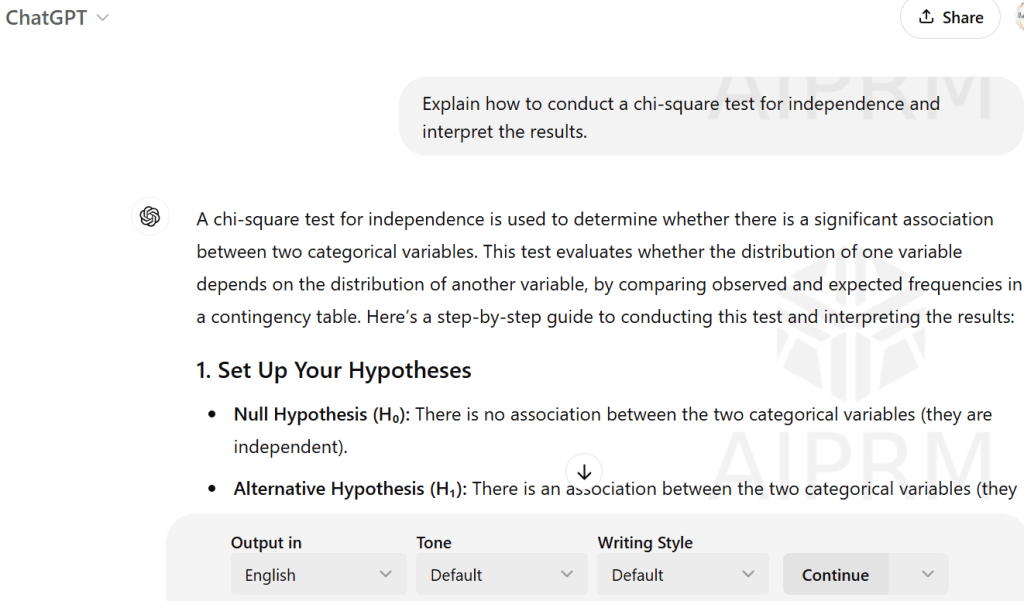Click the arrow inside the Writing Style selector
1024x601 pixels.
pyautogui.click(x=748, y=575)
